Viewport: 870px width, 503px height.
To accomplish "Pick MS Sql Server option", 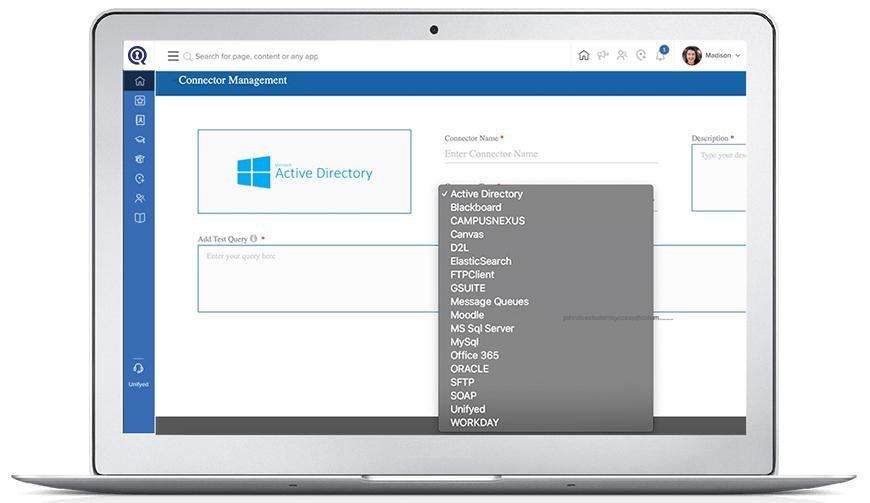I will (545, 328).
